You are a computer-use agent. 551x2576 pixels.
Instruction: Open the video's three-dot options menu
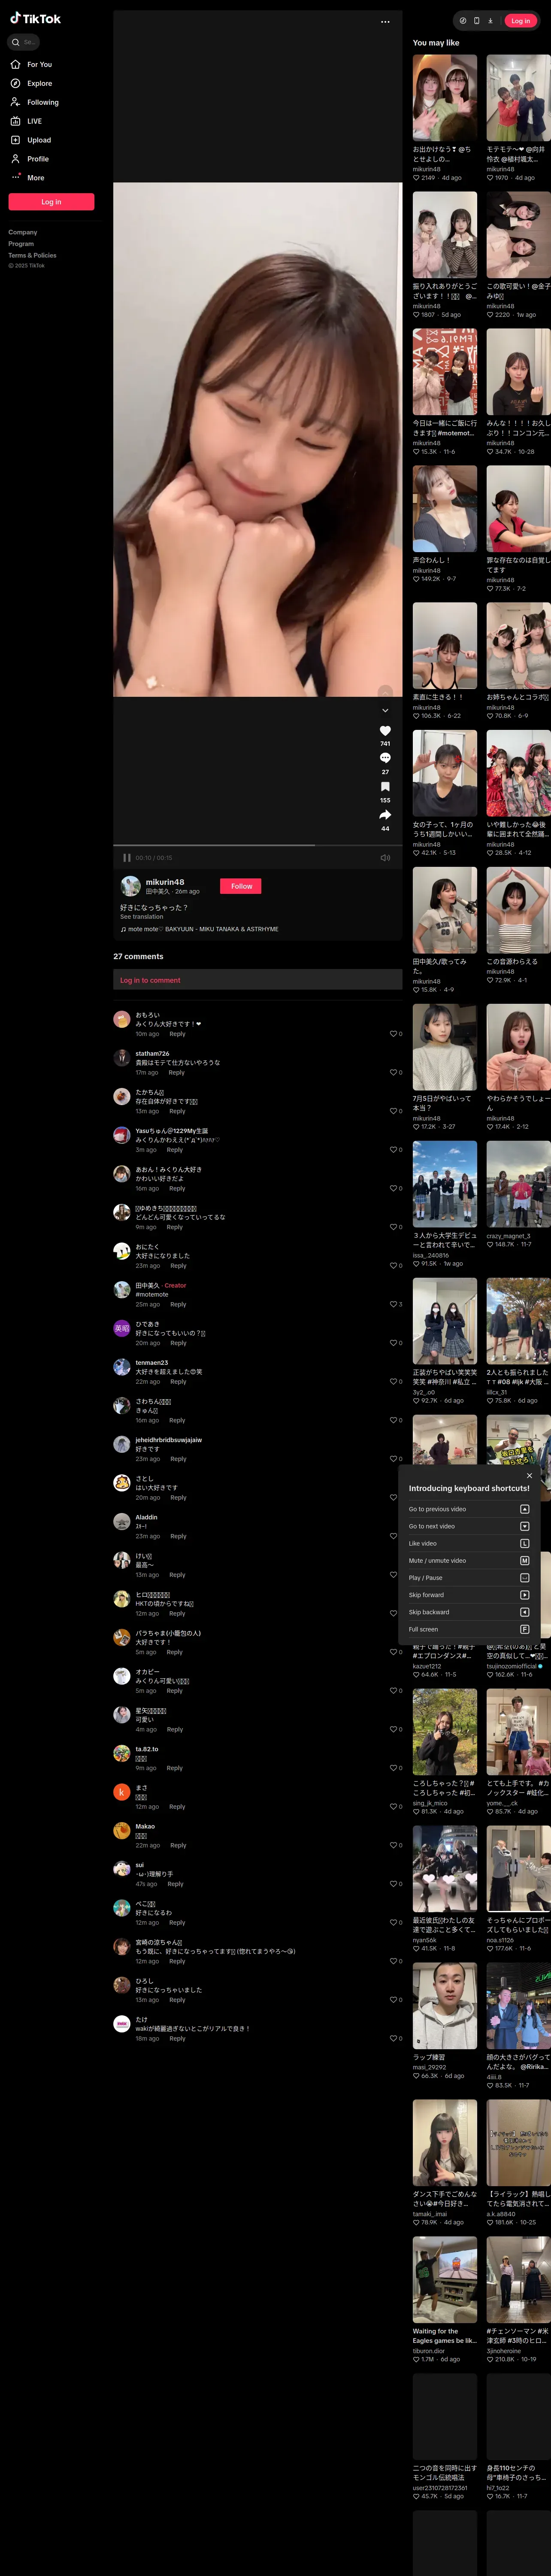pos(385,22)
